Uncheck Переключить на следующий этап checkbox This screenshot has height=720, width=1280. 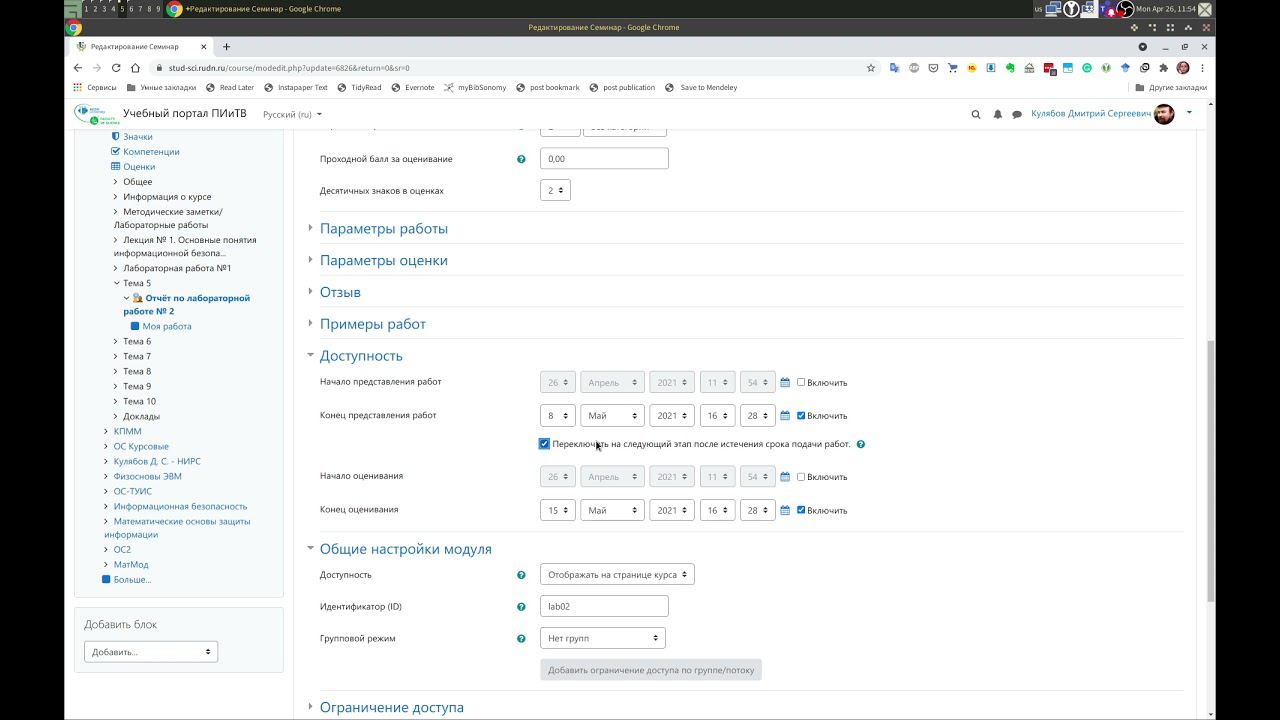point(544,444)
